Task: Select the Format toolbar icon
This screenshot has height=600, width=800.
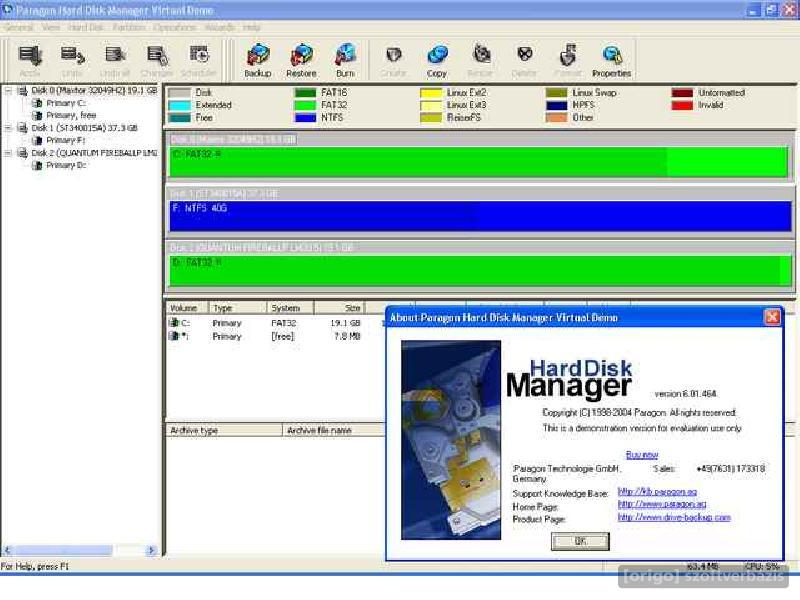Action: (x=568, y=55)
